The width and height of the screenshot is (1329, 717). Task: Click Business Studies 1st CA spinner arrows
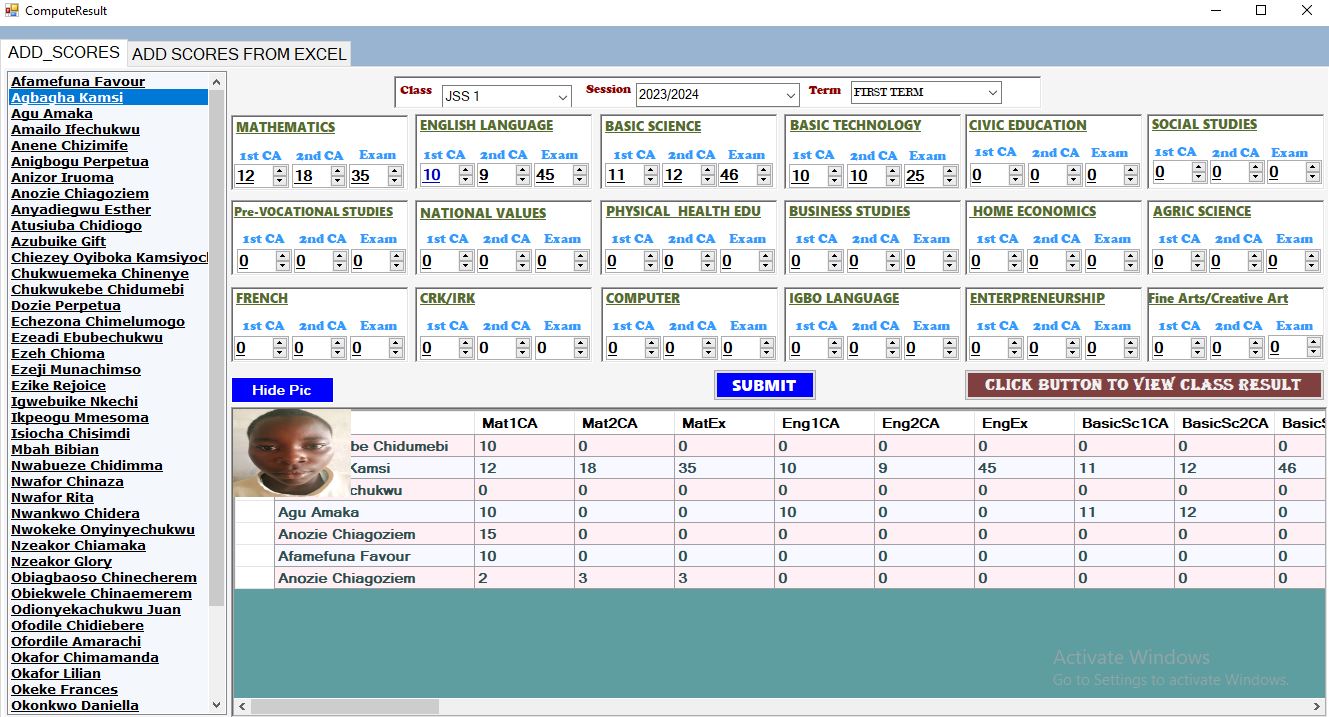coord(836,261)
